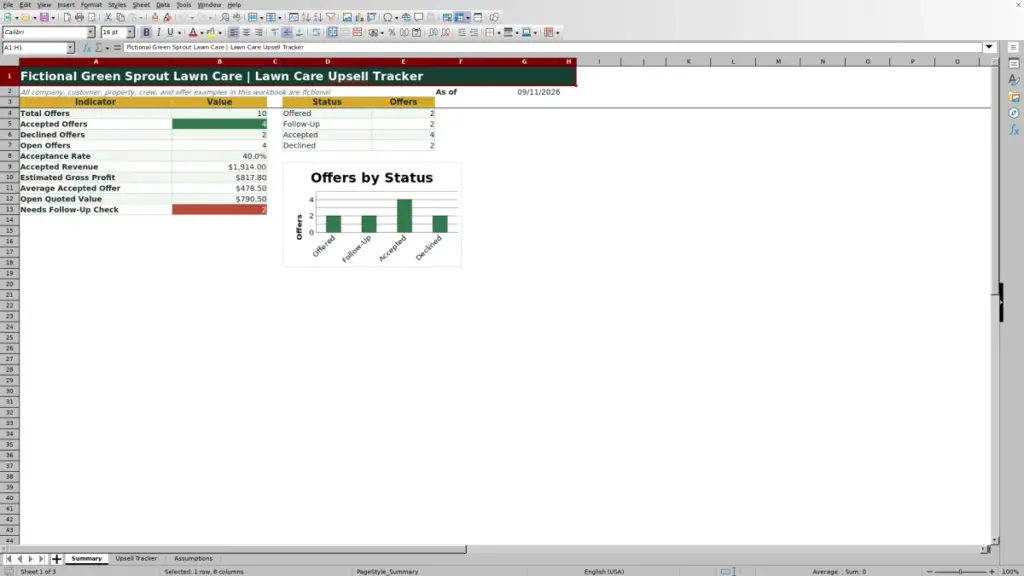Click the zoom in plus button
1024x576 pixels.
(x=991, y=571)
